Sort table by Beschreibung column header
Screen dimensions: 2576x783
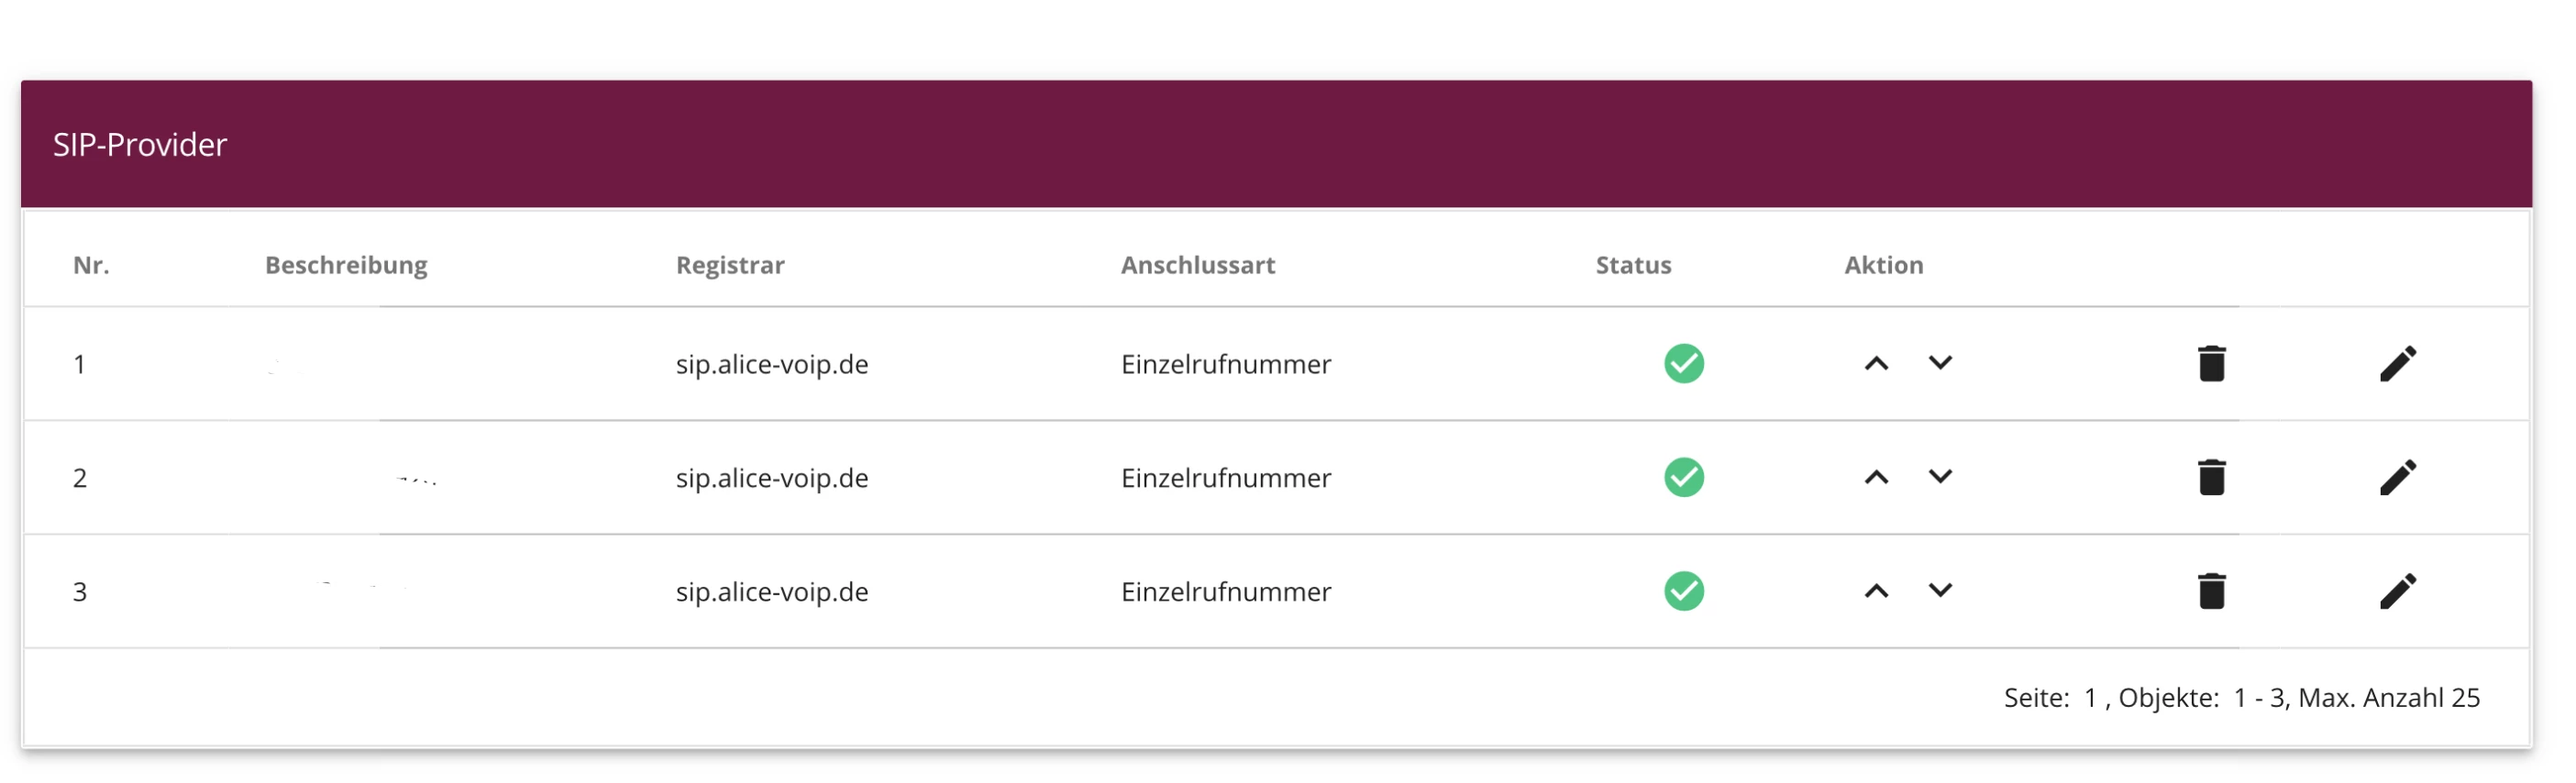(x=346, y=265)
